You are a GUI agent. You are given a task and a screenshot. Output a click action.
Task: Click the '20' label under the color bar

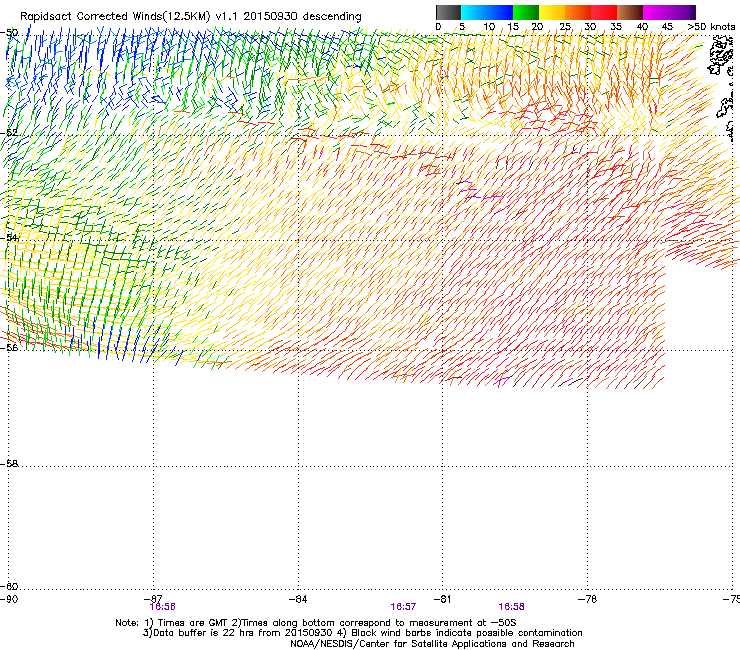[x=537, y=26]
